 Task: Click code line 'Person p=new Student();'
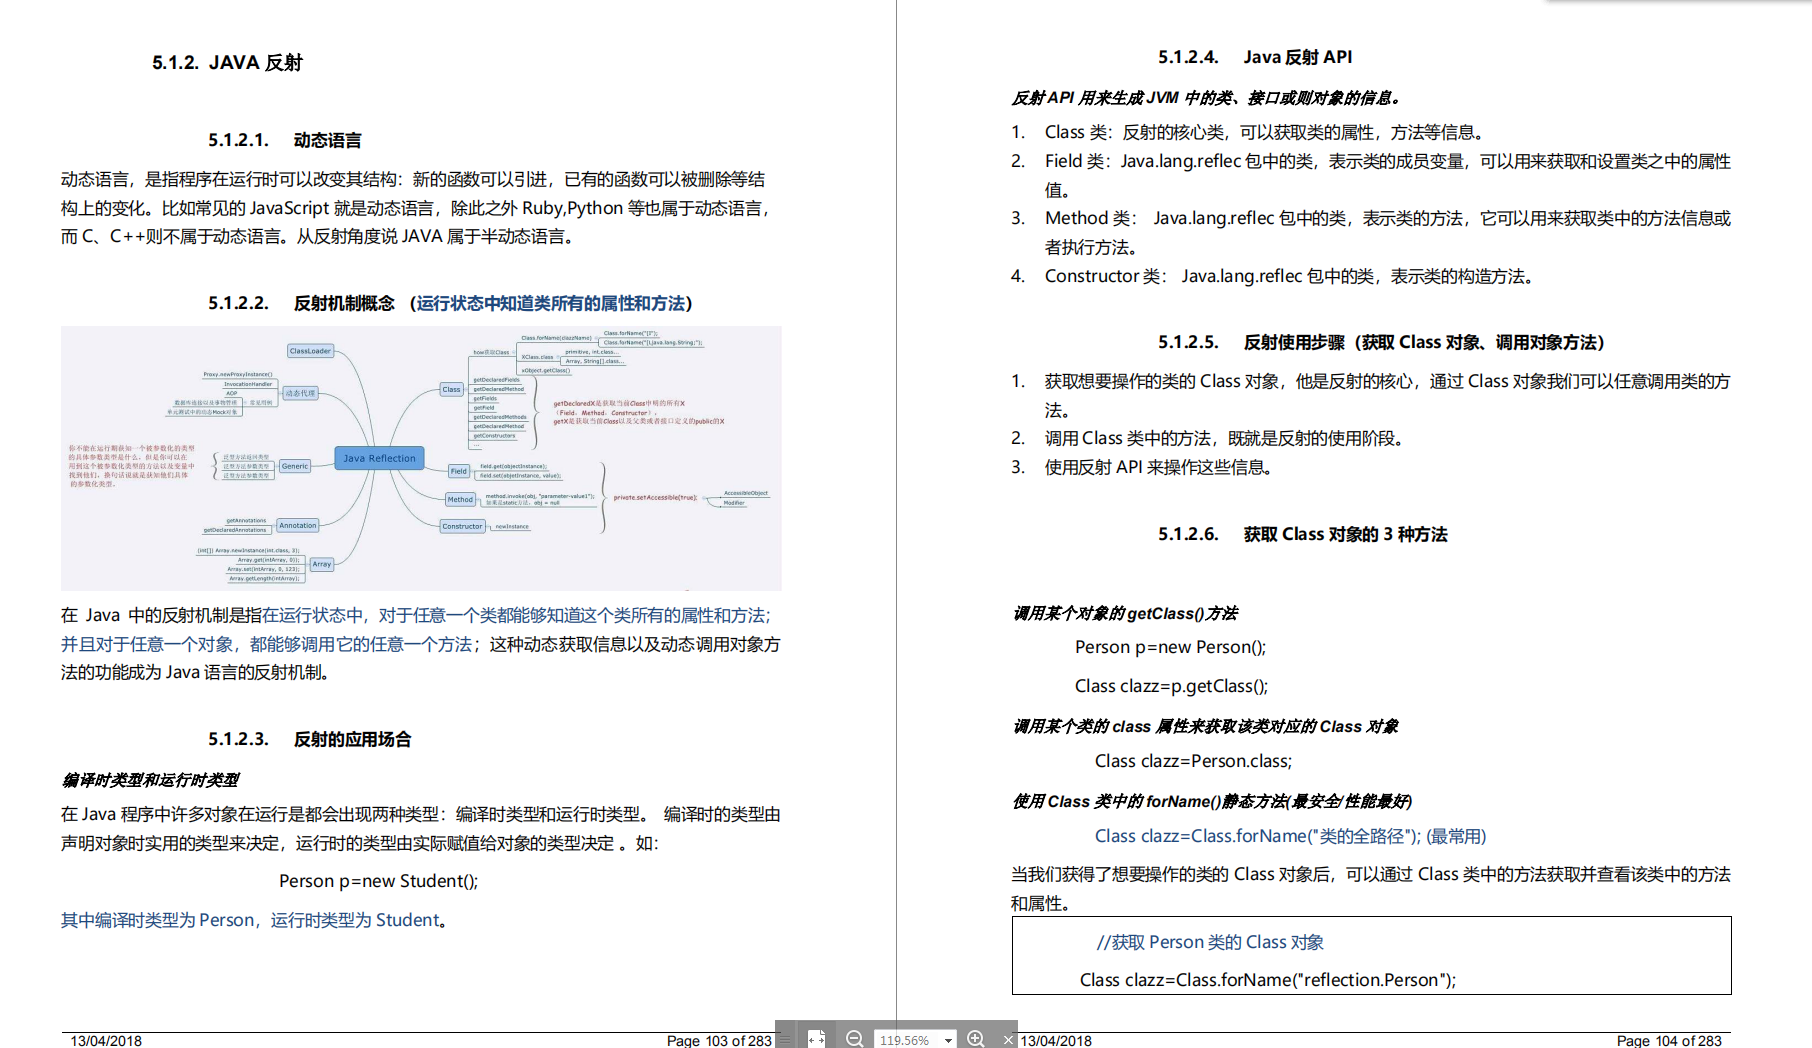(379, 881)
